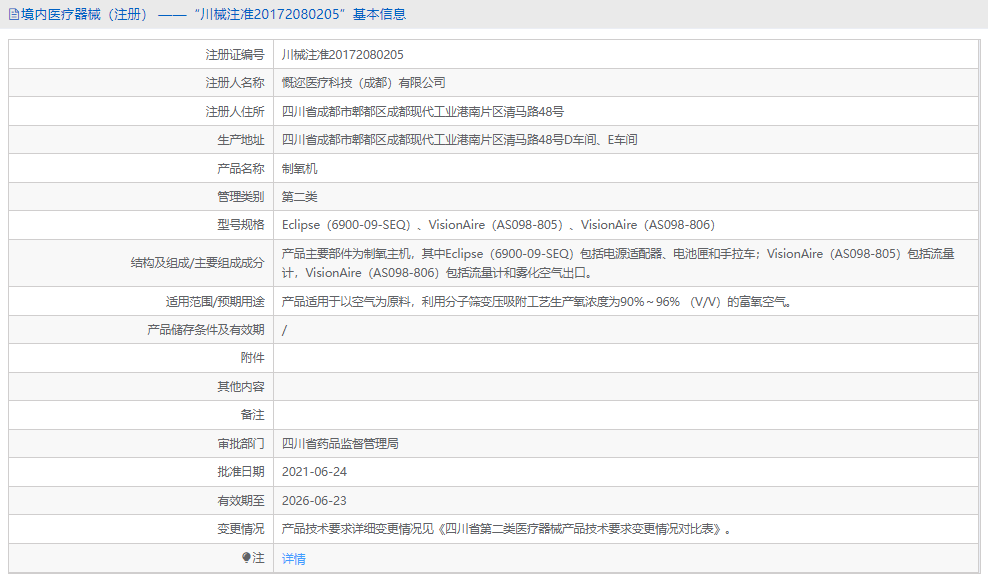Click the lightbulb icon beside 注
Screen dimensions: 988x578
coord(246,558)
